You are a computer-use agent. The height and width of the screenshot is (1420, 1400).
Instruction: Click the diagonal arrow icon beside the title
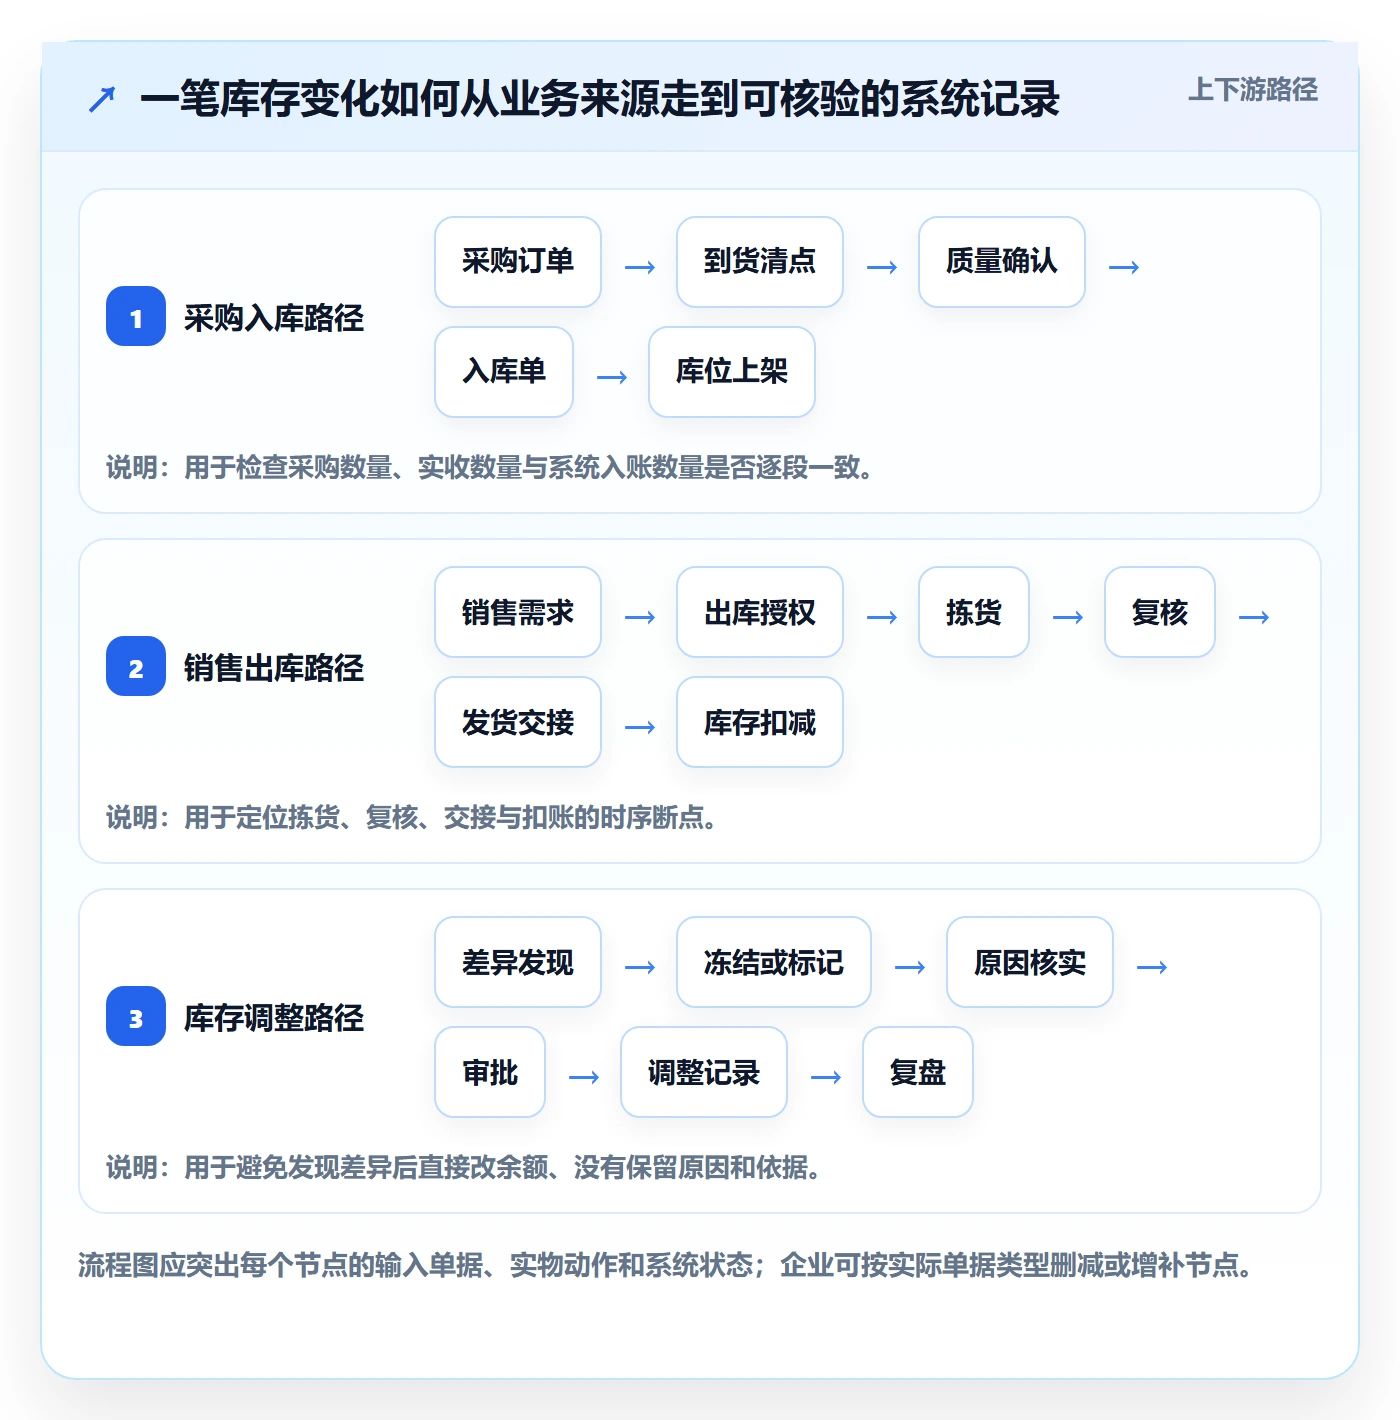pyautogui.click(x=102, y=99)
